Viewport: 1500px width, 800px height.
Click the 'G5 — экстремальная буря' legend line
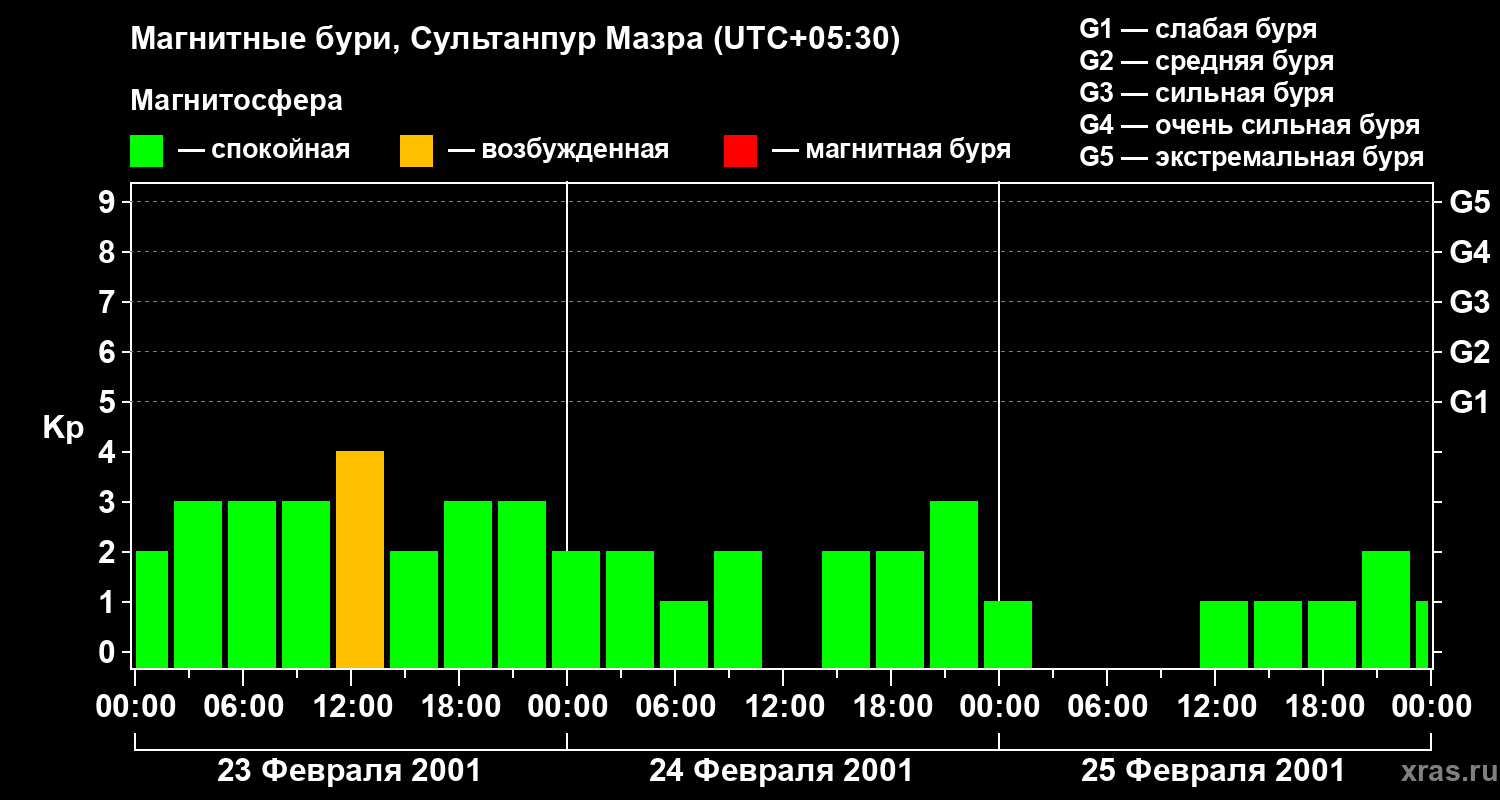(x=1252, y=157)
